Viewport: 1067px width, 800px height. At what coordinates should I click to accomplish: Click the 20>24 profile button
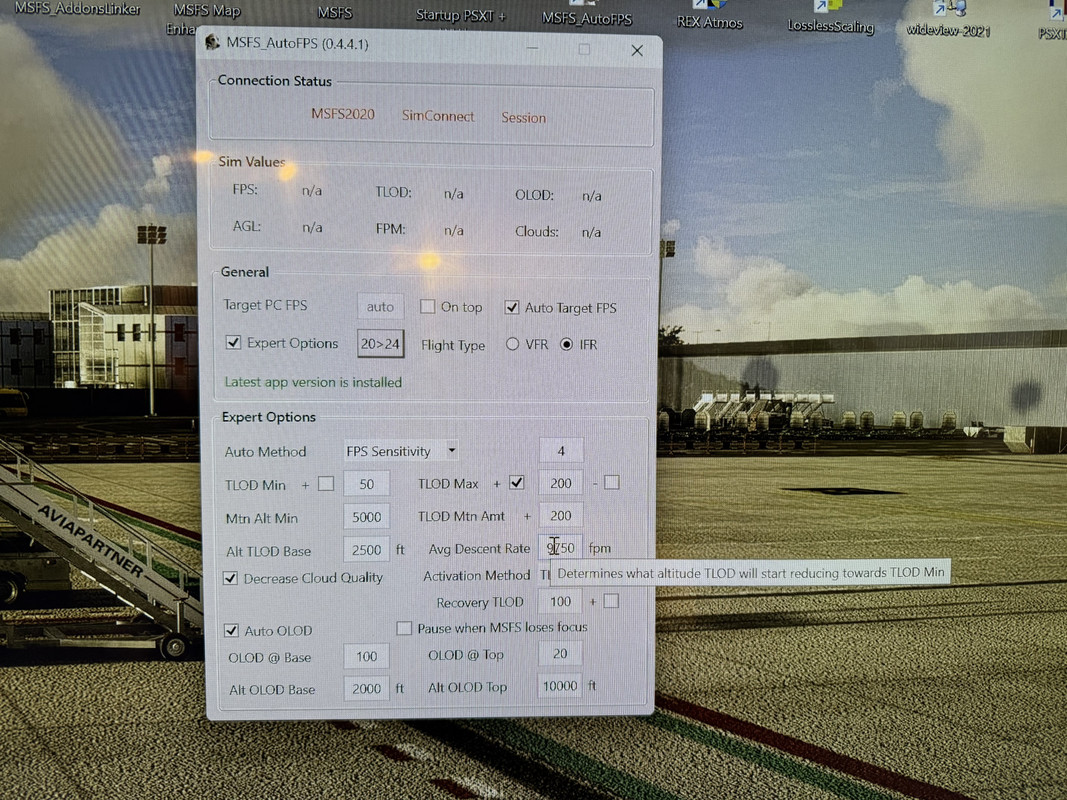pos(380,344)
